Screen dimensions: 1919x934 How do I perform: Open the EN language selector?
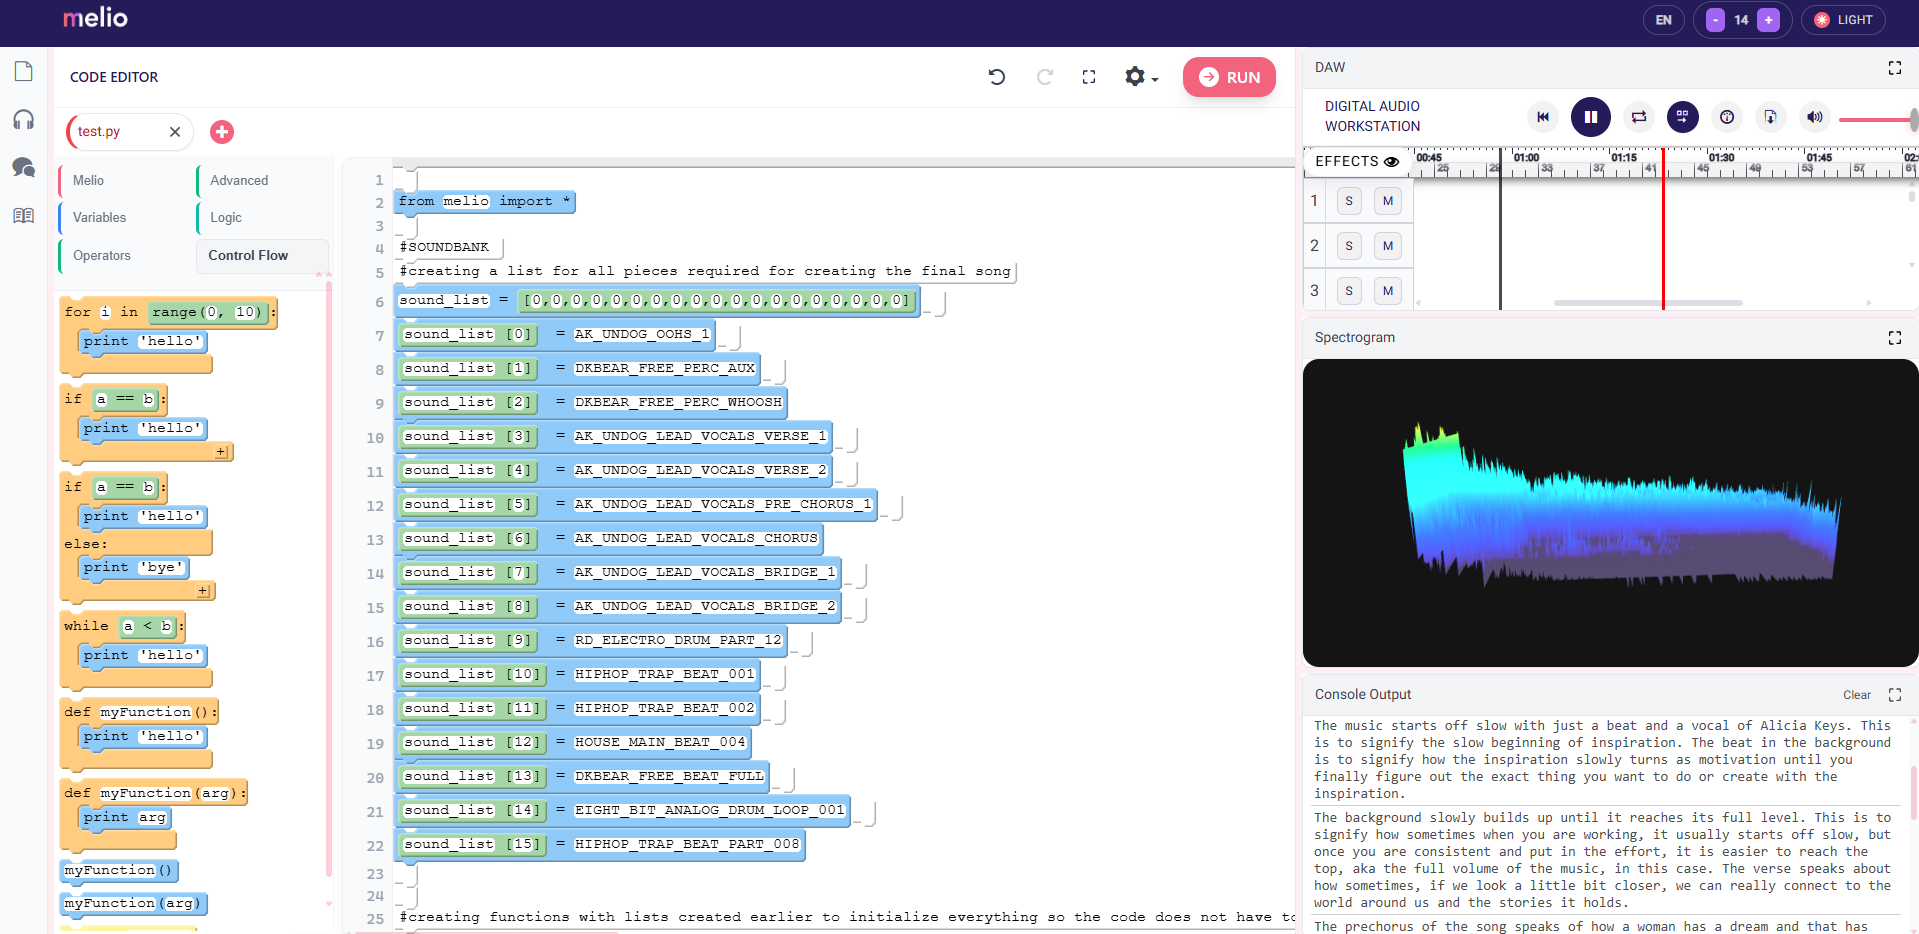coord(1664,20)
